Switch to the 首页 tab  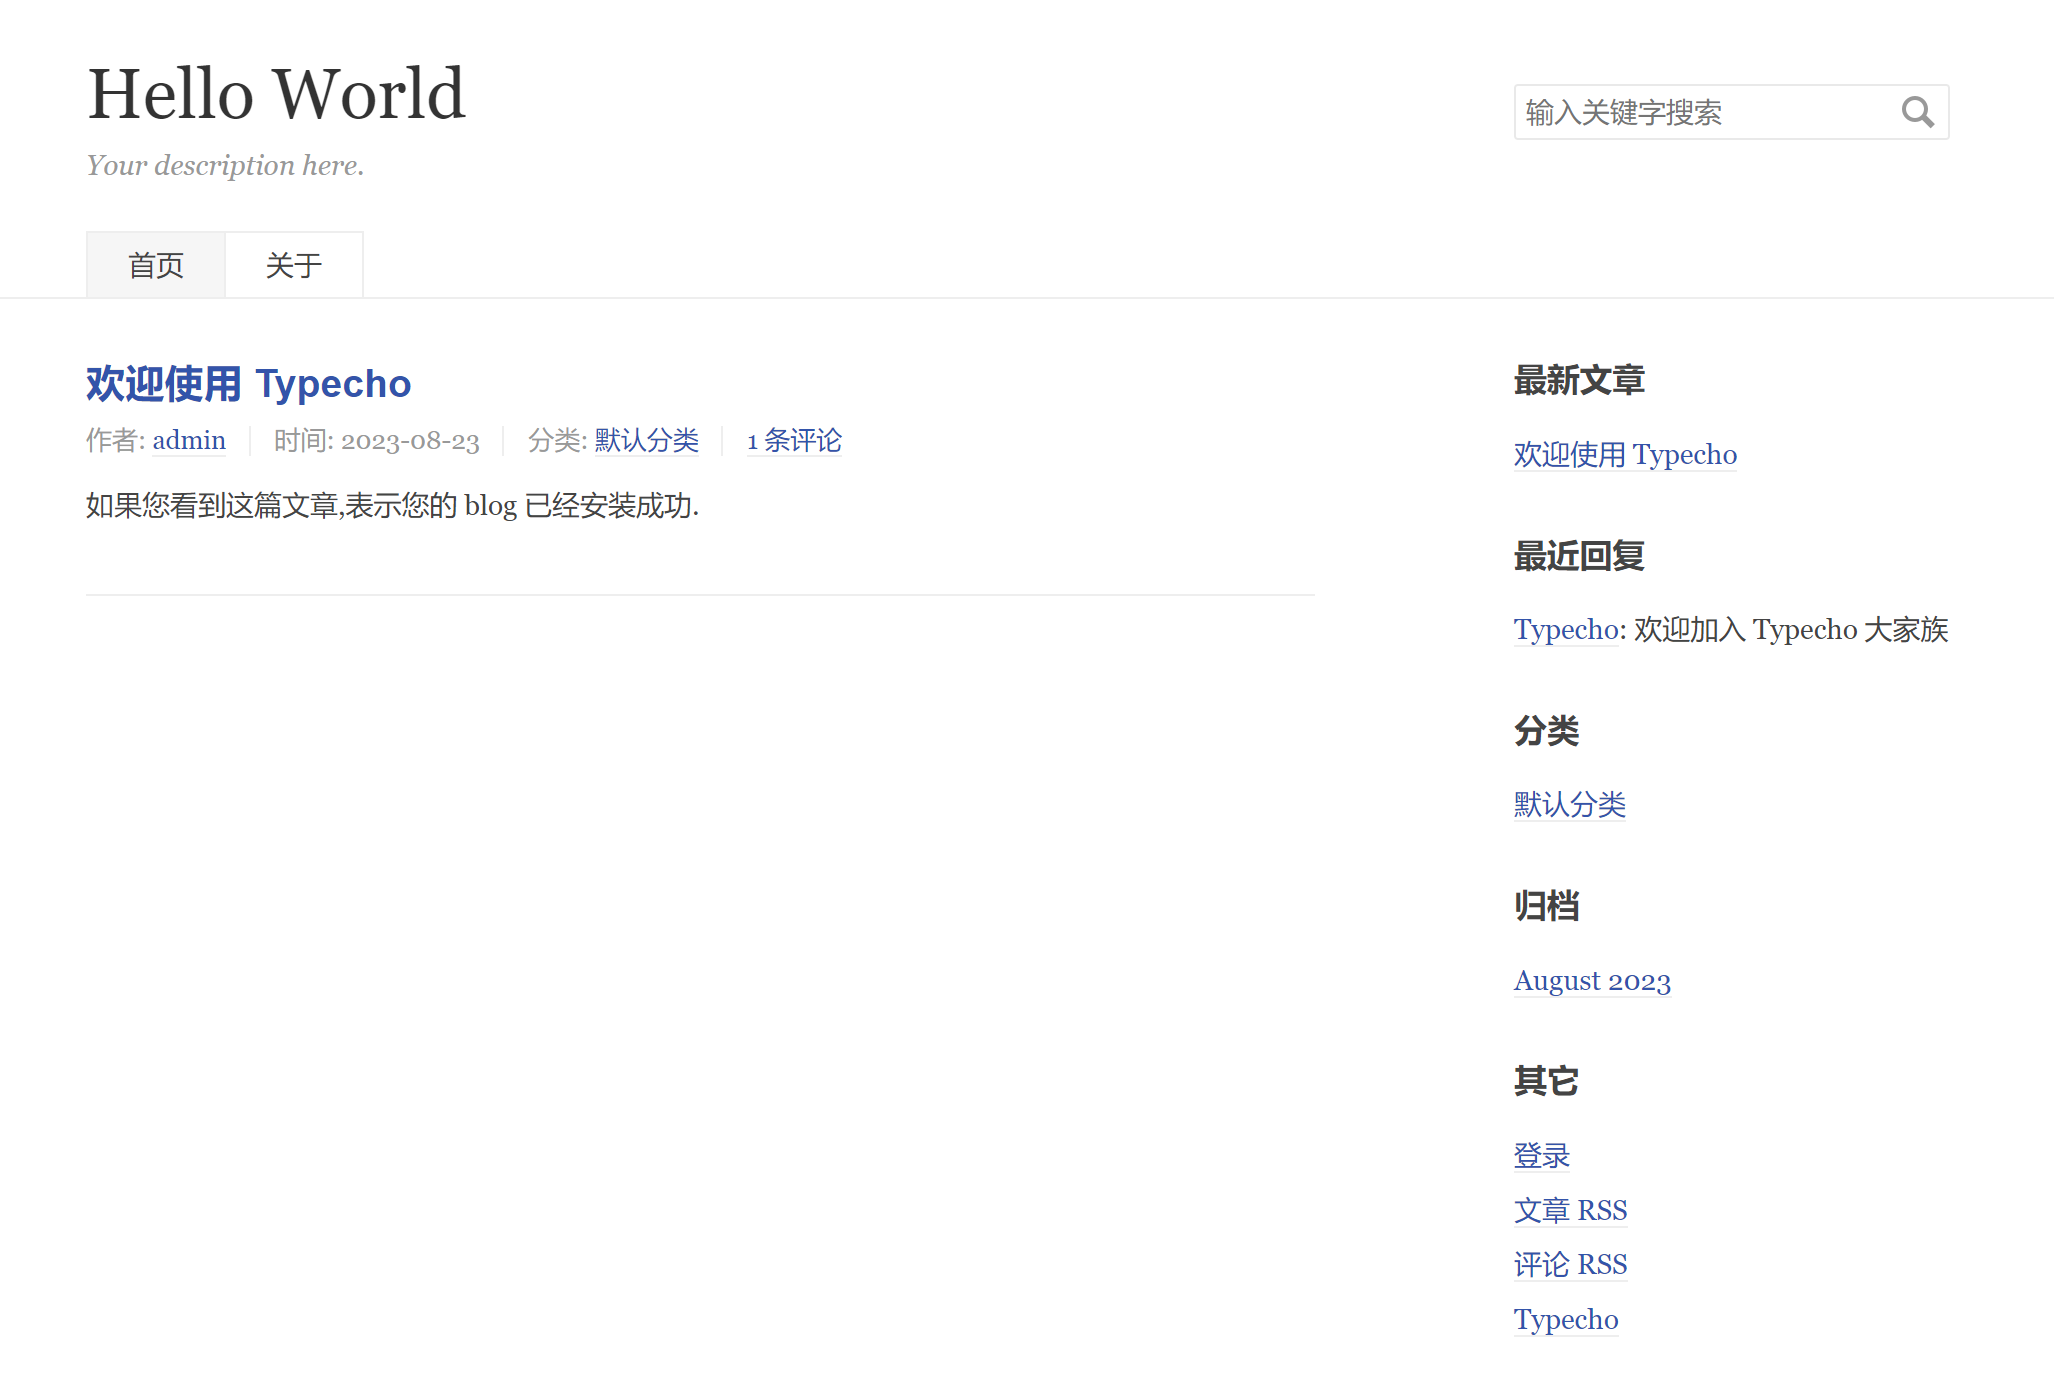tap(155, 264)
